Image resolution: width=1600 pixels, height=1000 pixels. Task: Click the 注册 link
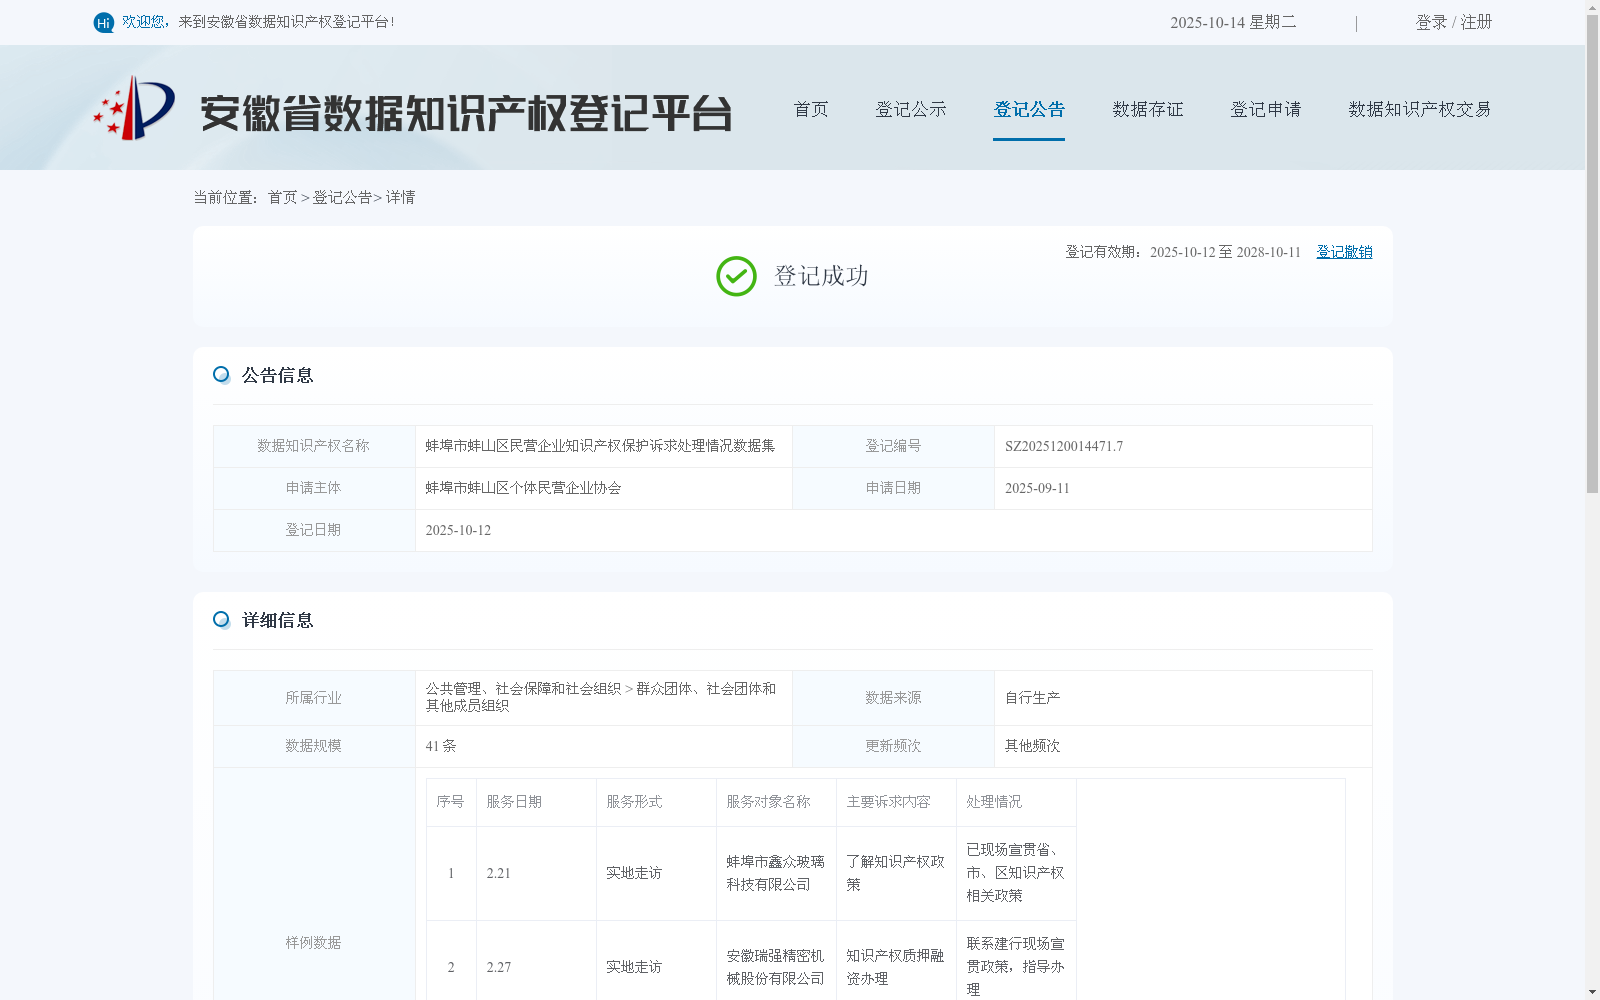(x=1476, y=22)
